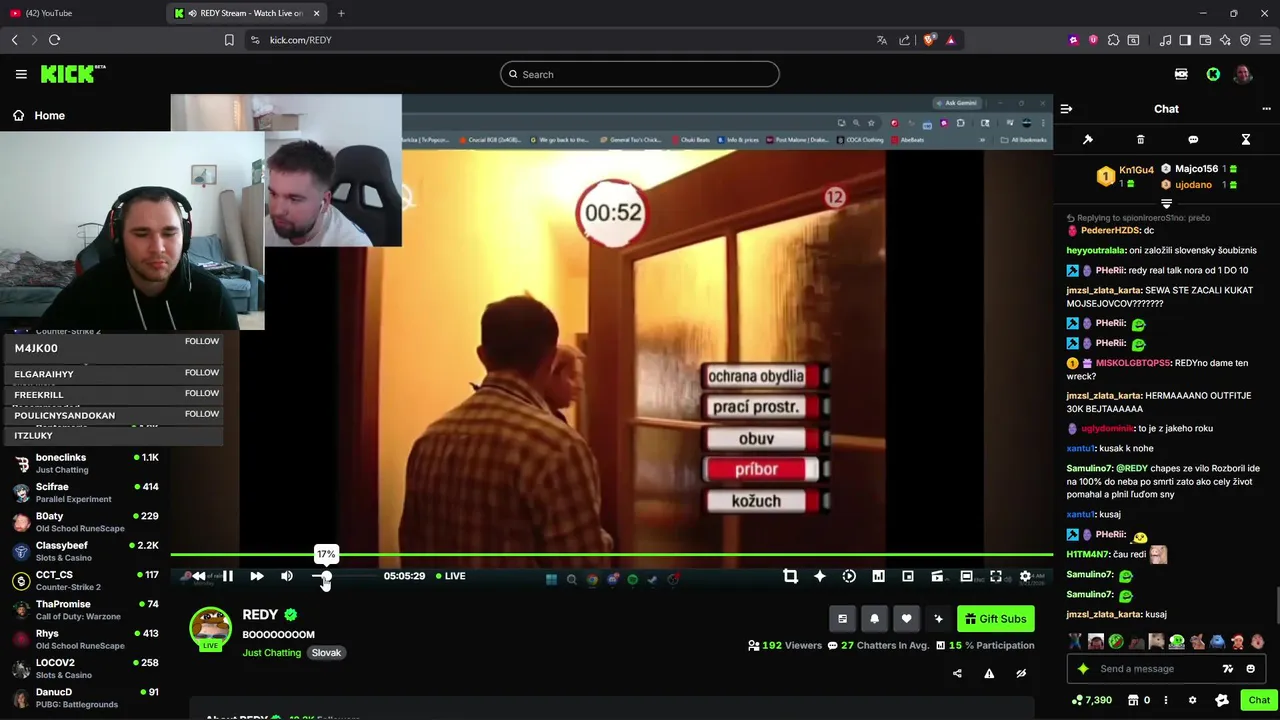Screen dimensions: 1280x720
Task: Show stream stats bars icon
Action: click(x=878, y=576)
